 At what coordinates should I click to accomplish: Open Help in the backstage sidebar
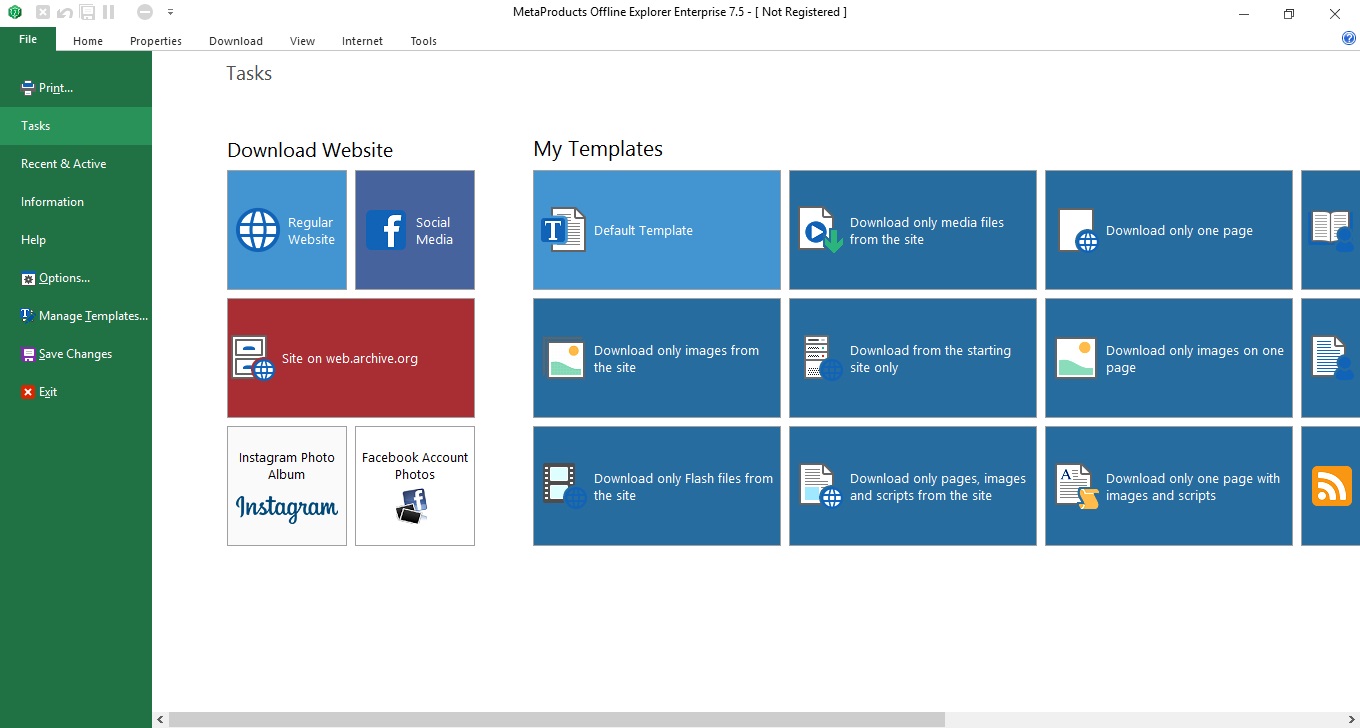coord(76,240)
